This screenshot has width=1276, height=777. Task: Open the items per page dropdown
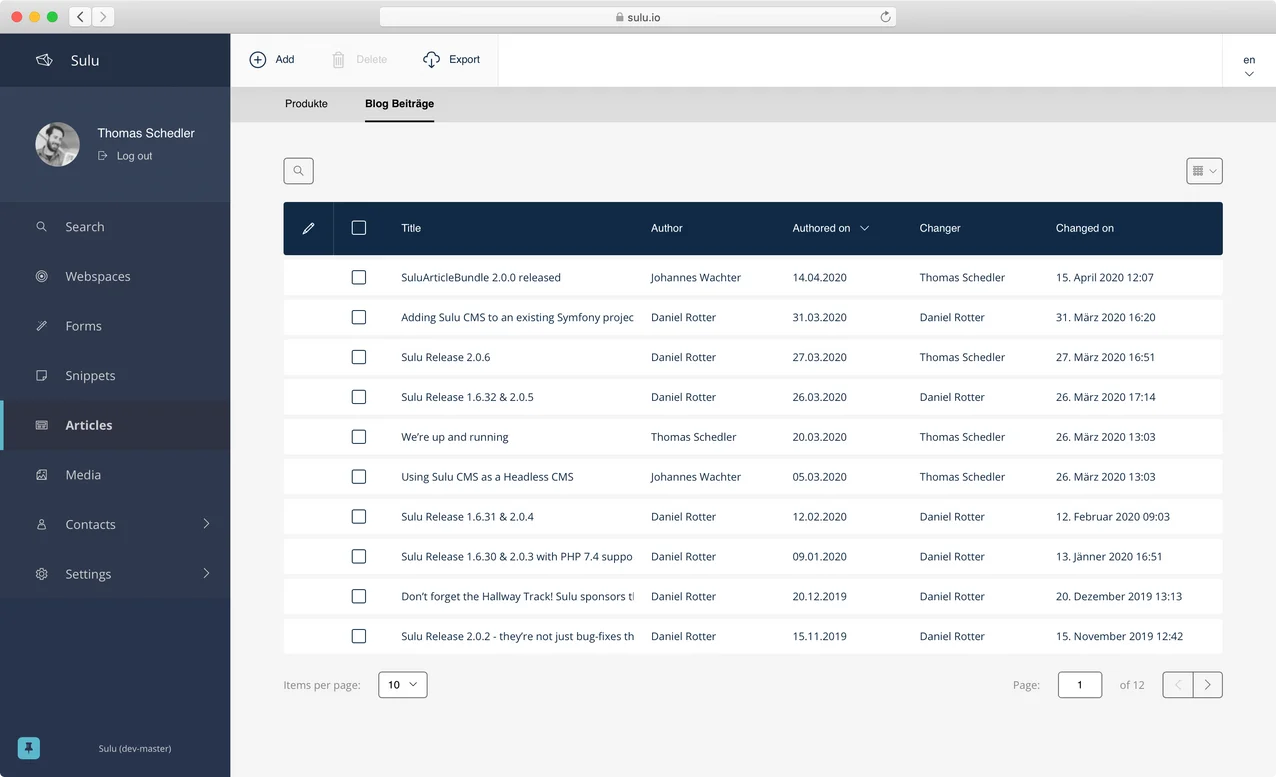coord(403,685)
